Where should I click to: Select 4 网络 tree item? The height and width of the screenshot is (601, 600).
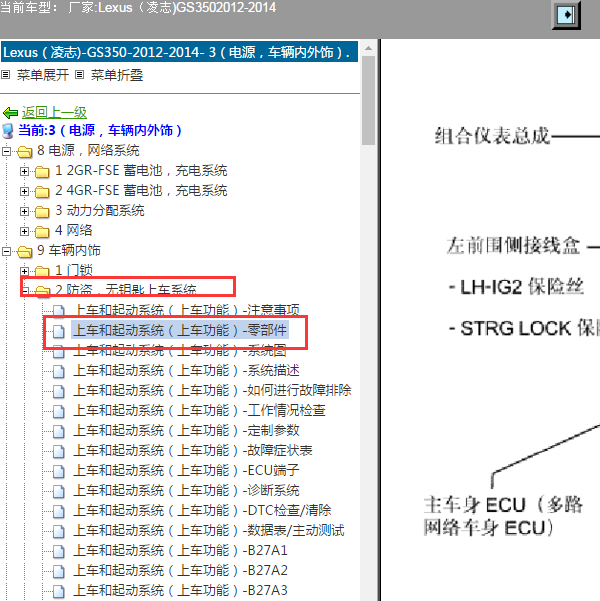coord(74,230)
